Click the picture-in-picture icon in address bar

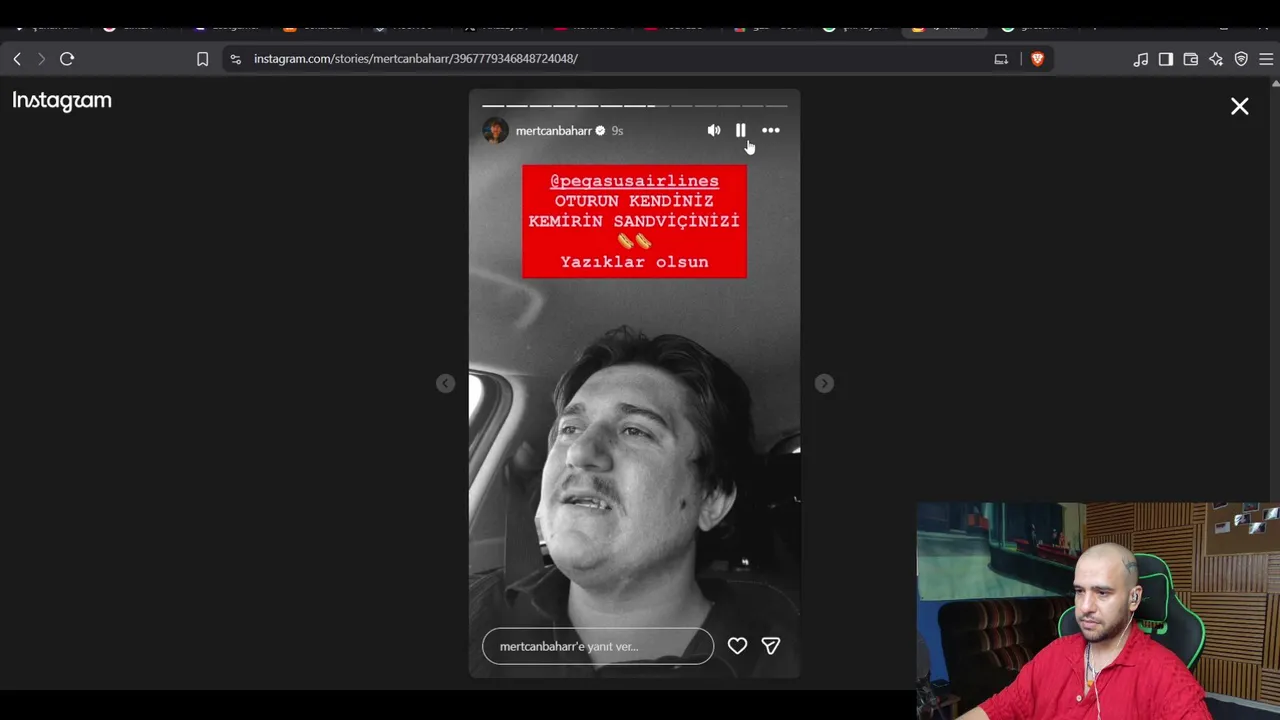(x=1001, y=59)
